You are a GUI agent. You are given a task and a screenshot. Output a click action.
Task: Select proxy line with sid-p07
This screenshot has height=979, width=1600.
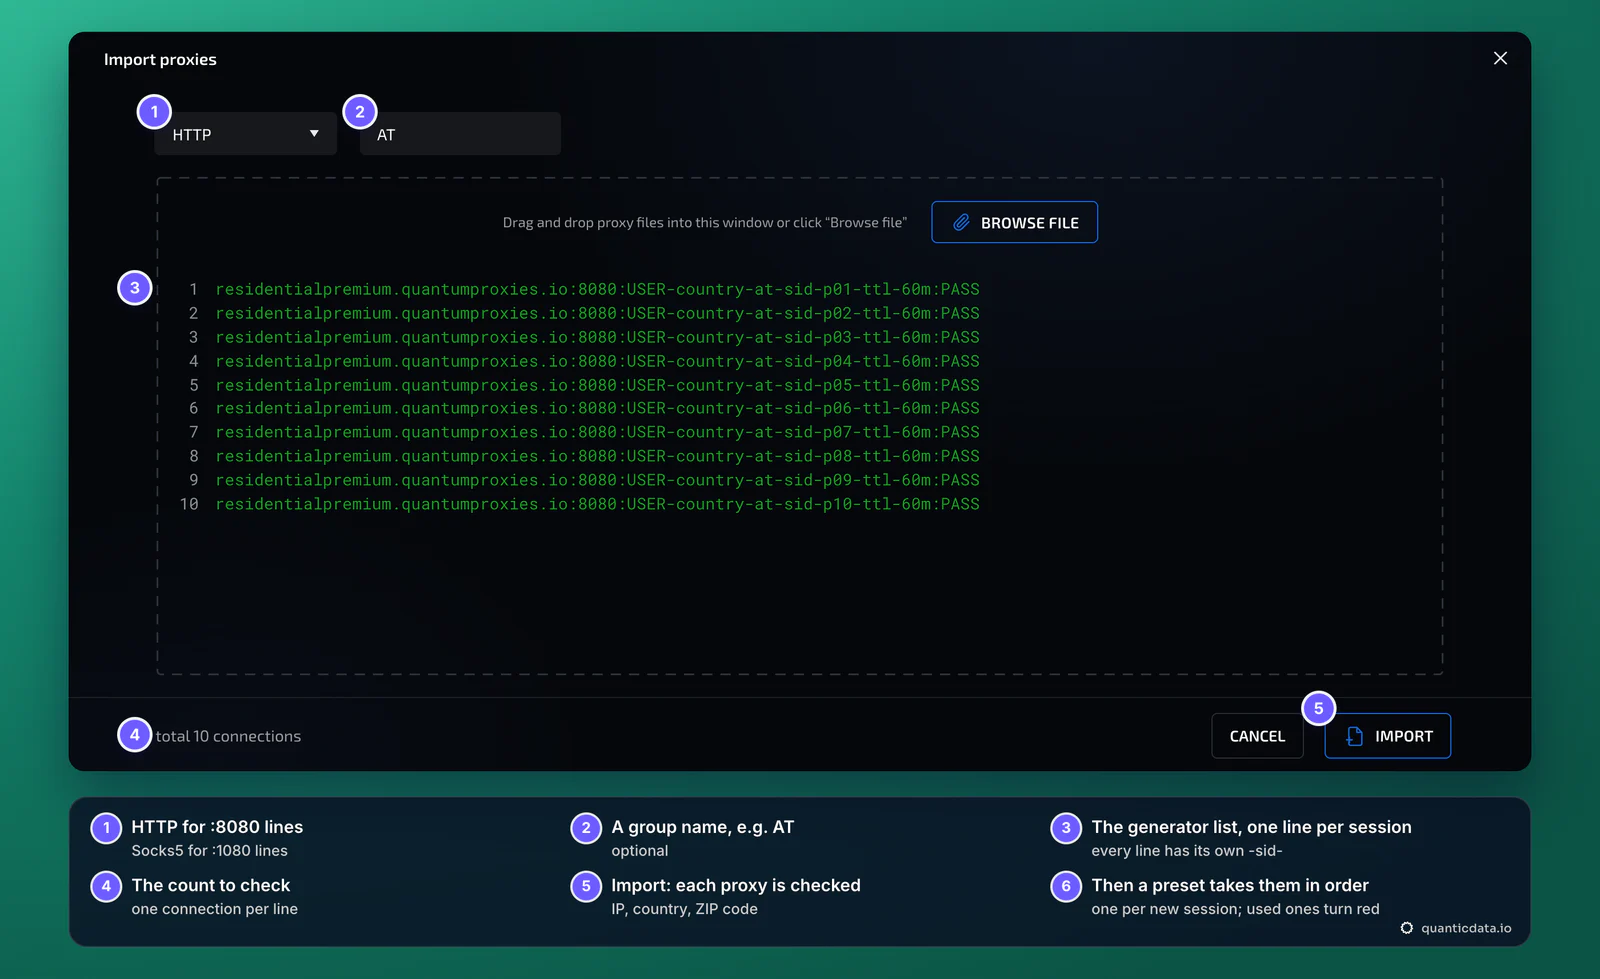tap(597, 432)
